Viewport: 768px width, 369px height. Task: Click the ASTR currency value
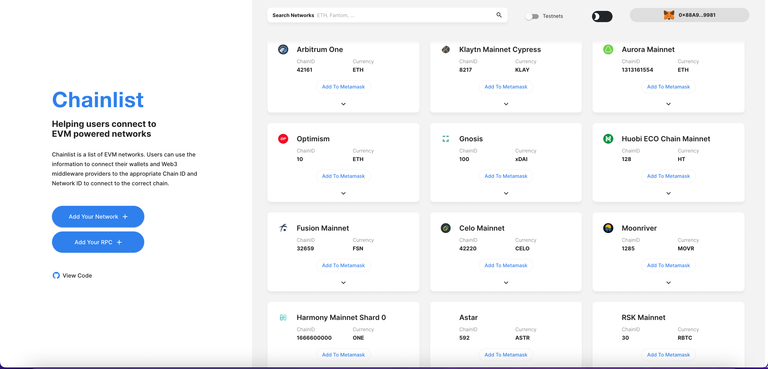click(522, 338)
